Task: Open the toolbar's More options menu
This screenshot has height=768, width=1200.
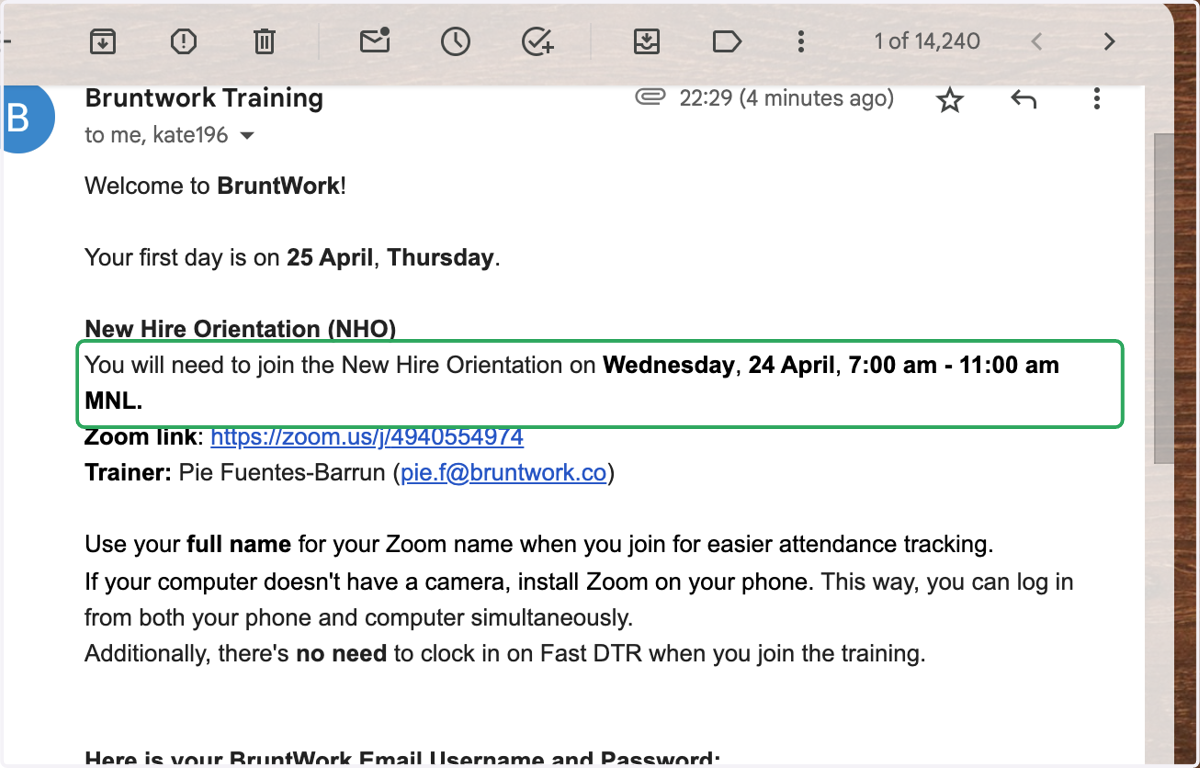Action: coord(800,41)
